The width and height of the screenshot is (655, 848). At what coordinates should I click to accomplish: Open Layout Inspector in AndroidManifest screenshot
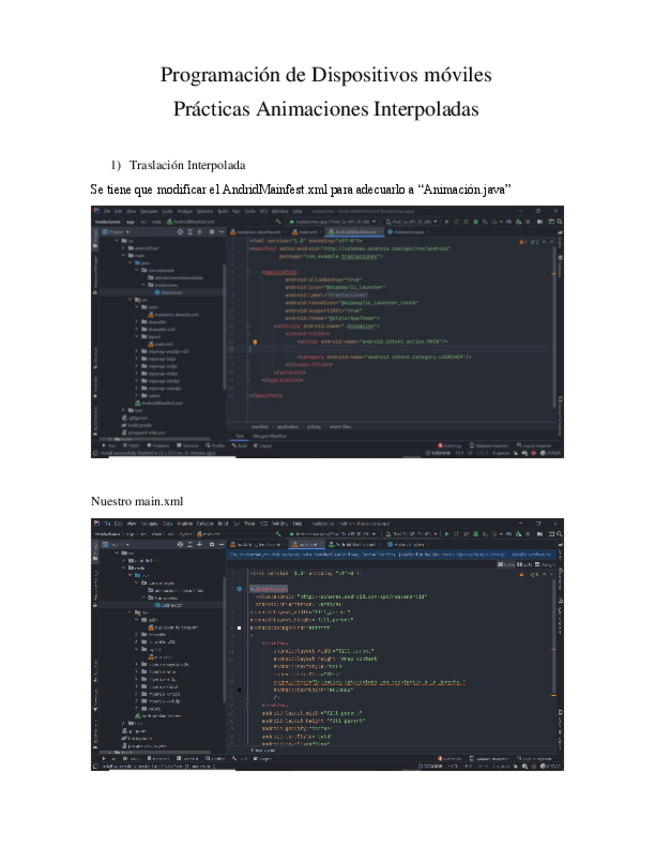coord(534,446)
